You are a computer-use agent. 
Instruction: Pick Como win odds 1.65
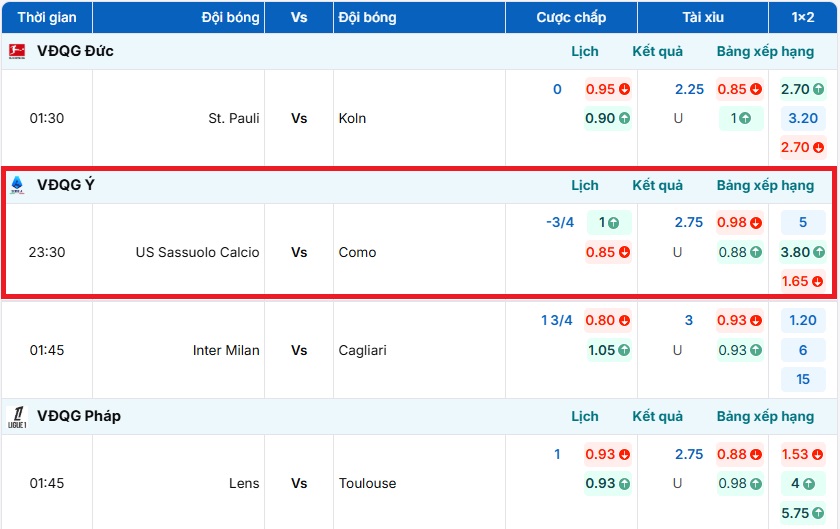[803, 281]
